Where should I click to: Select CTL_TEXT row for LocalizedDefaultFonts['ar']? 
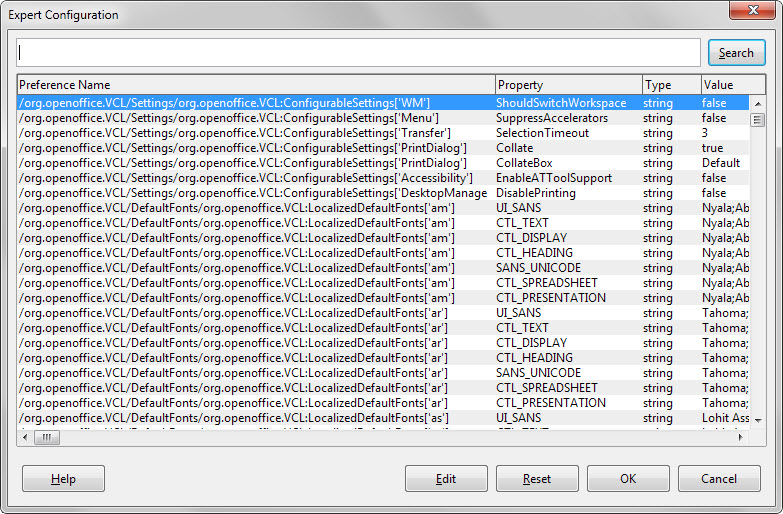[383, 328]
